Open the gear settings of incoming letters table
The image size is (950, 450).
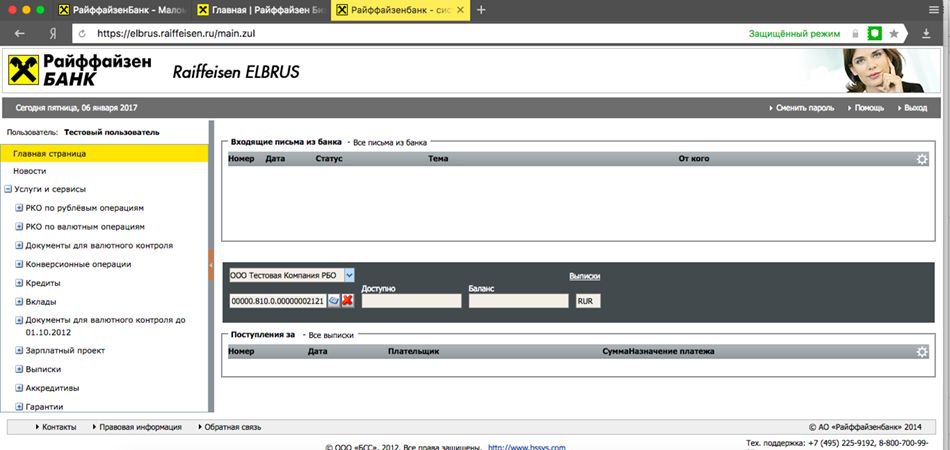pyautogui.click(x=922, y=159)
